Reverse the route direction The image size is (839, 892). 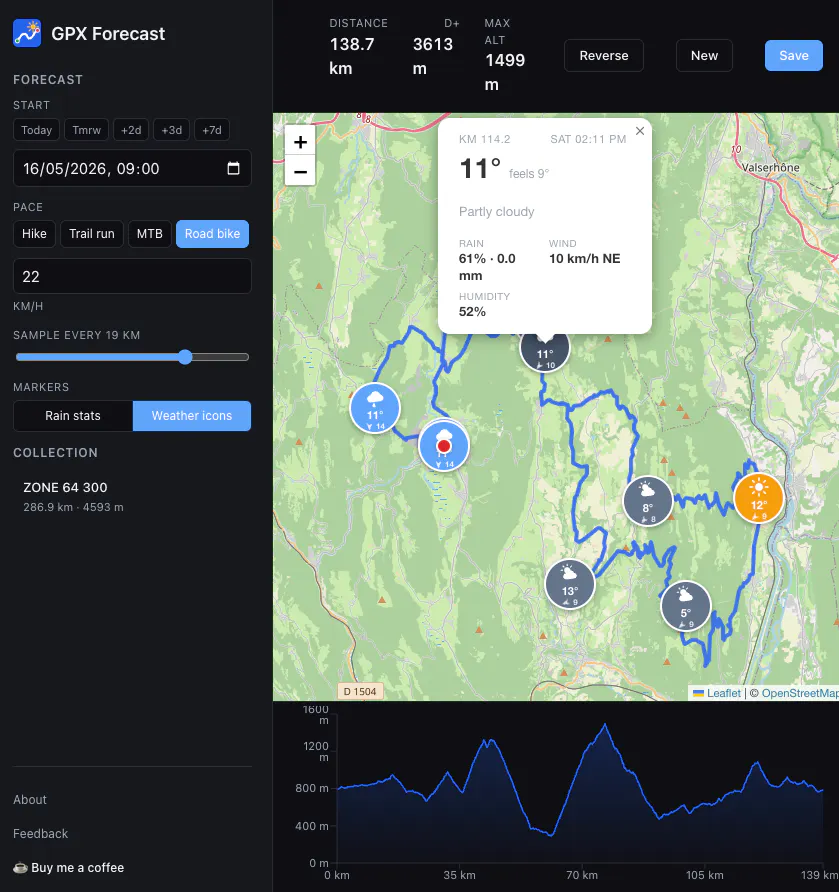tap(604, 56)
